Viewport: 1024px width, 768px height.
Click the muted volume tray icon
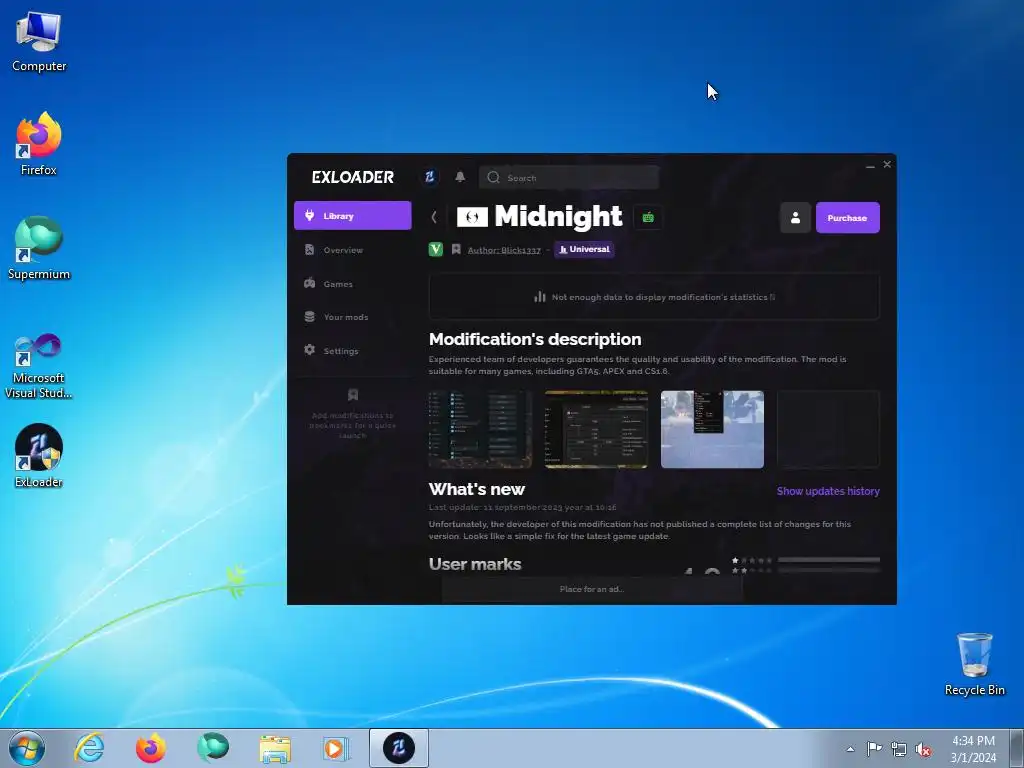point(923,750)
